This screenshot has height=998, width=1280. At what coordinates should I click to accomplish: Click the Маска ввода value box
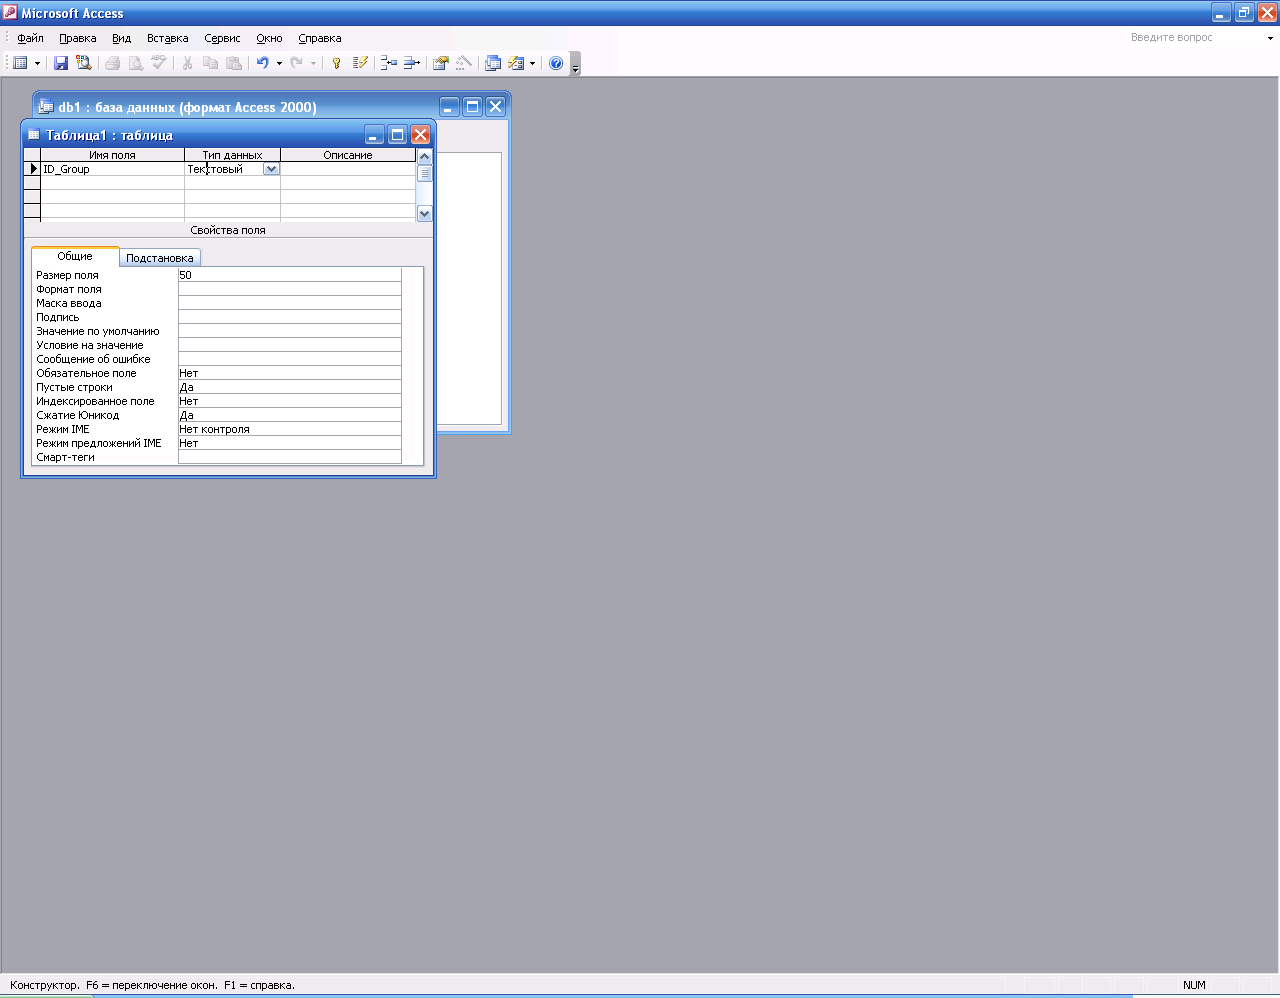pyautogui.click(x=290, y=303)
